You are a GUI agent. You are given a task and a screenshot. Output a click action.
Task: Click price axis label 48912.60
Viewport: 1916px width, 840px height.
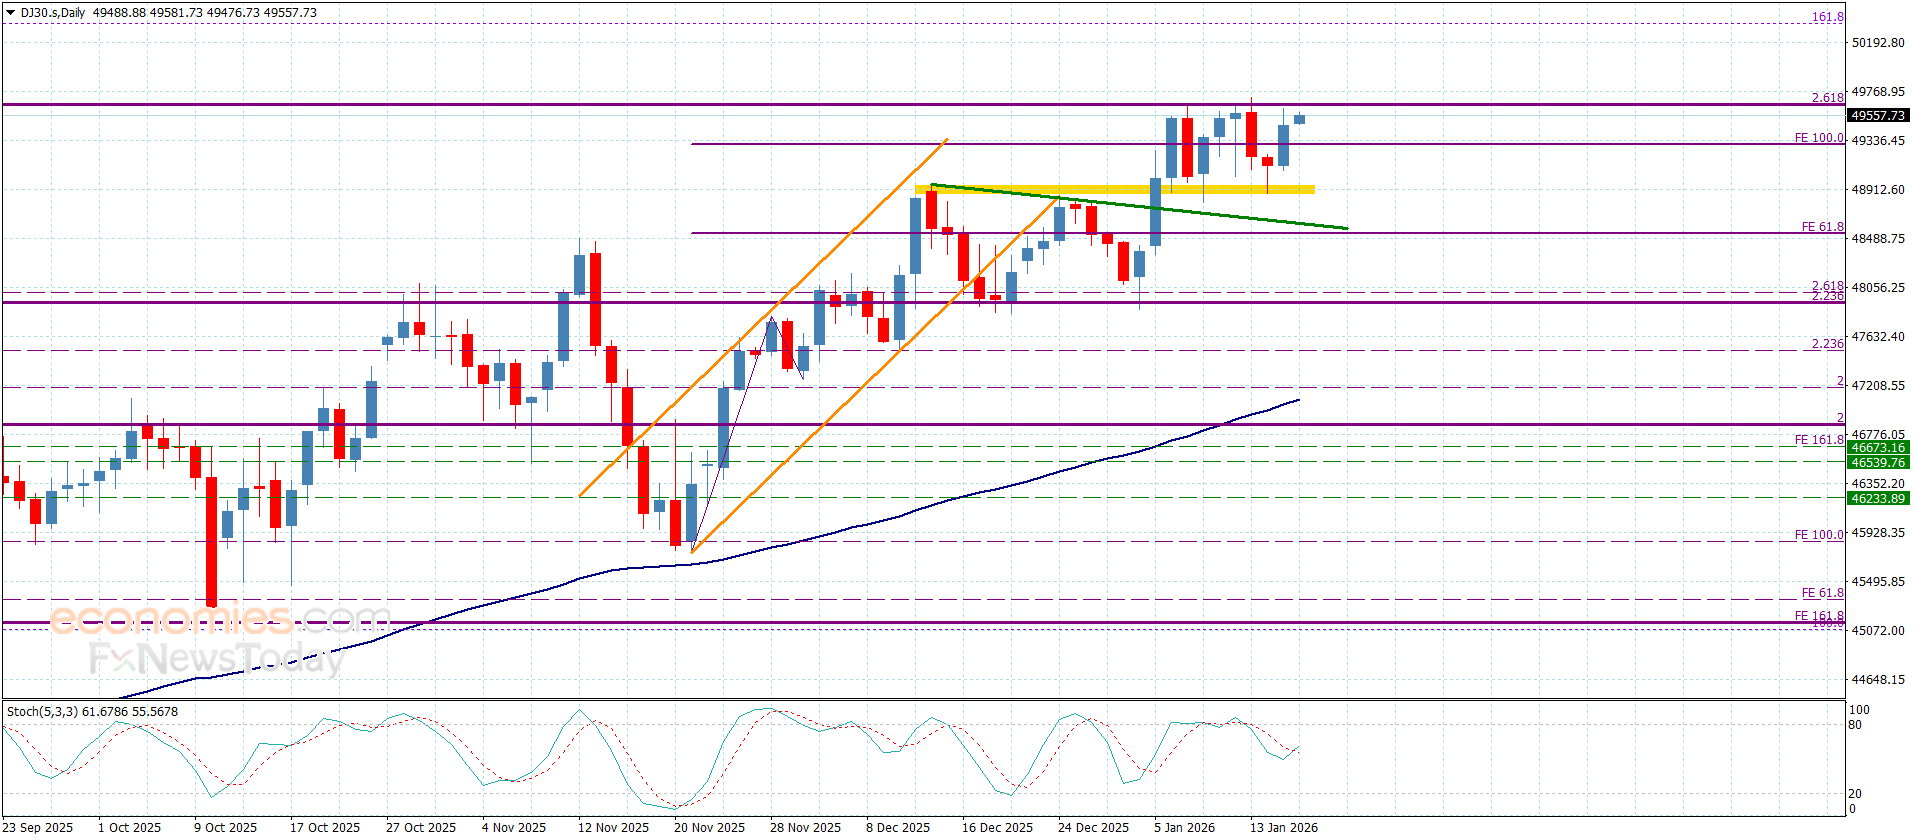[x=1878, y=190]
